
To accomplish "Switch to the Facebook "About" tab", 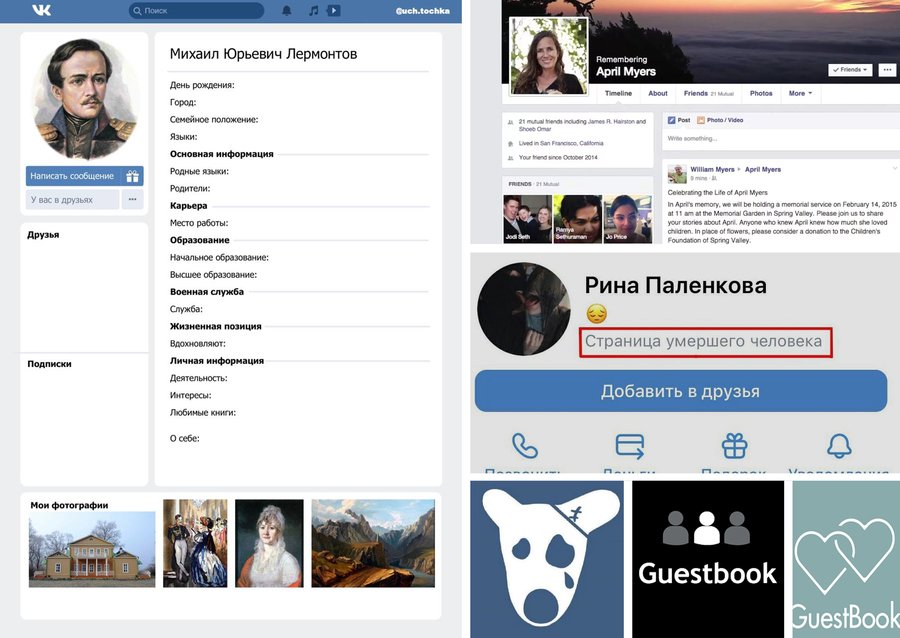I will pyautogui.click(x=658, y=93).
